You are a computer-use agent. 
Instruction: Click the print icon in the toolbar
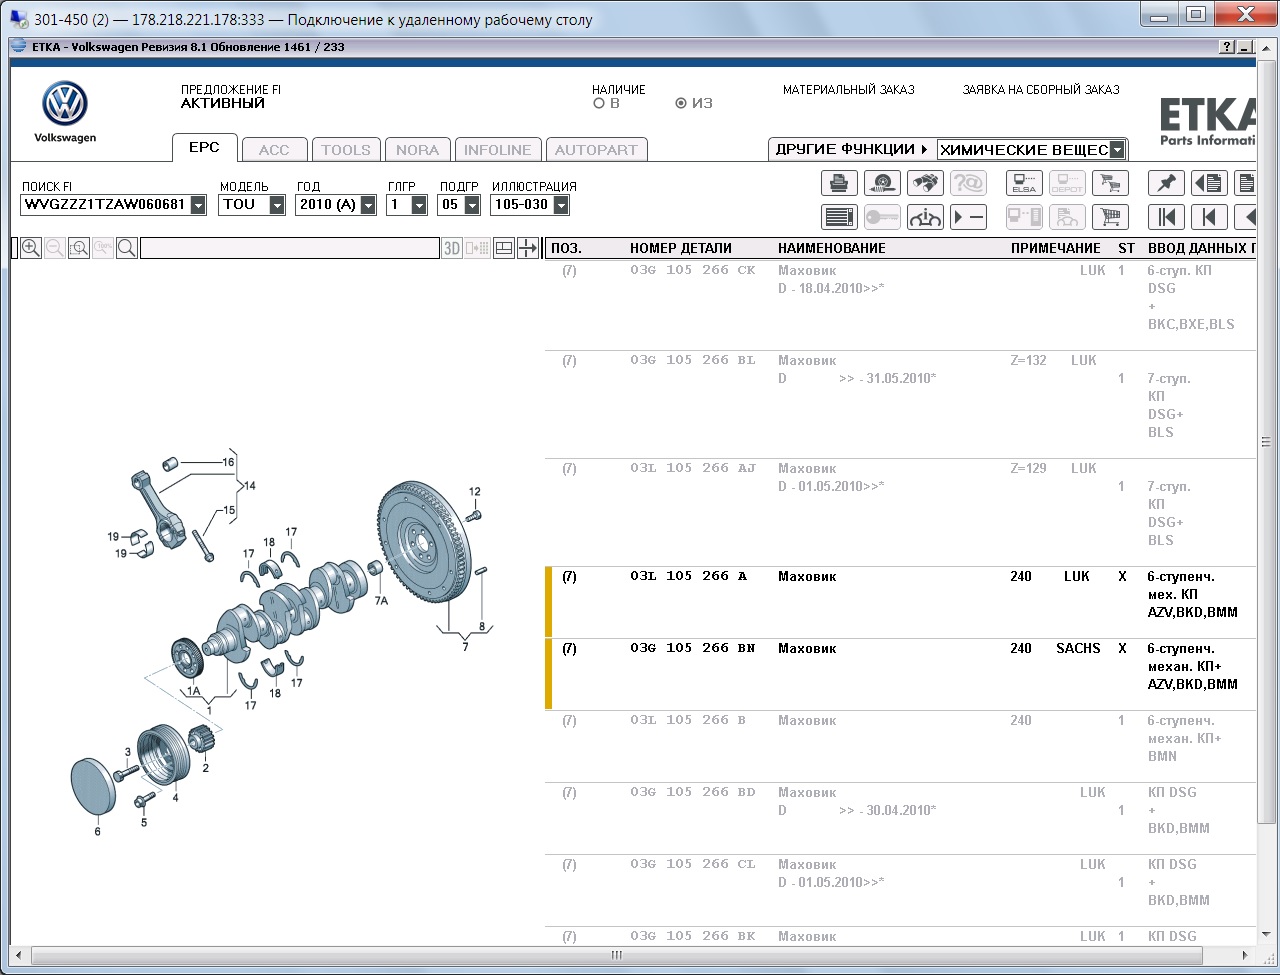839,183
